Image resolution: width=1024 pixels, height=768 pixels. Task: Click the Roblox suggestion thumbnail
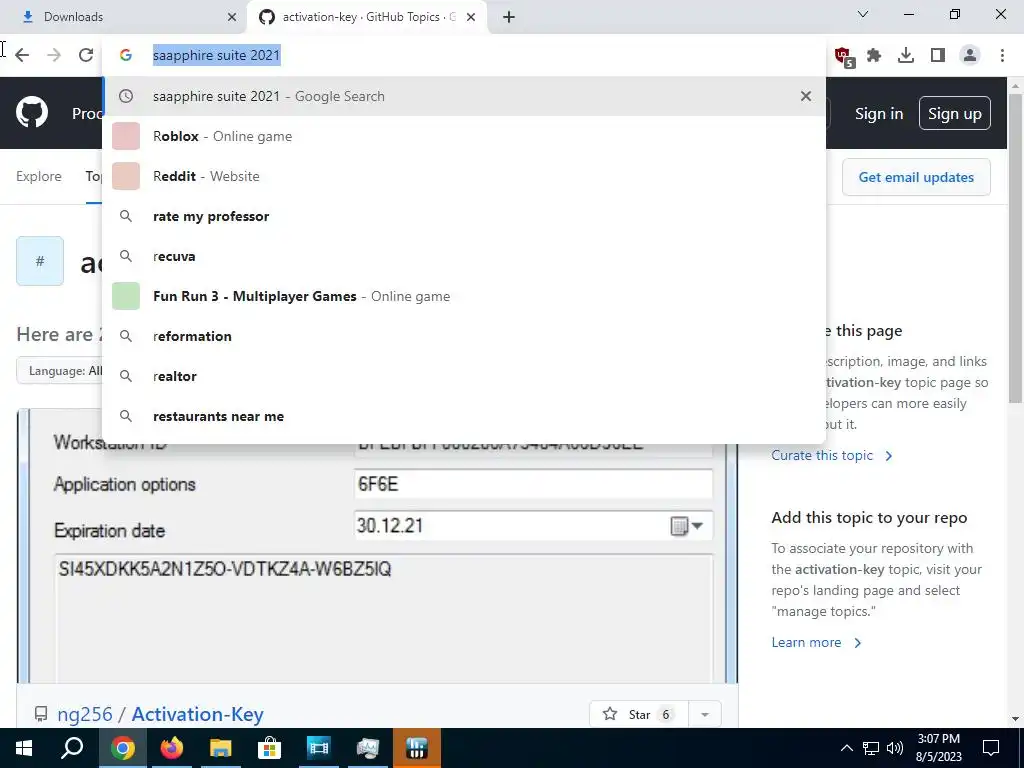126,136
